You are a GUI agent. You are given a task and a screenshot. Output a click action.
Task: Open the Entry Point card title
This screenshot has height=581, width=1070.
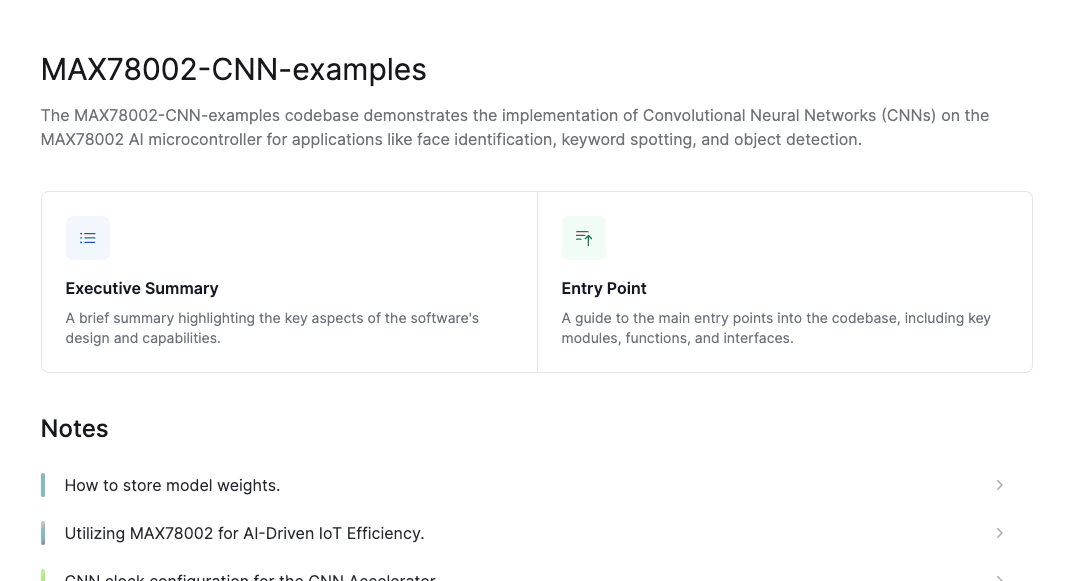click(x=604, y=288)
